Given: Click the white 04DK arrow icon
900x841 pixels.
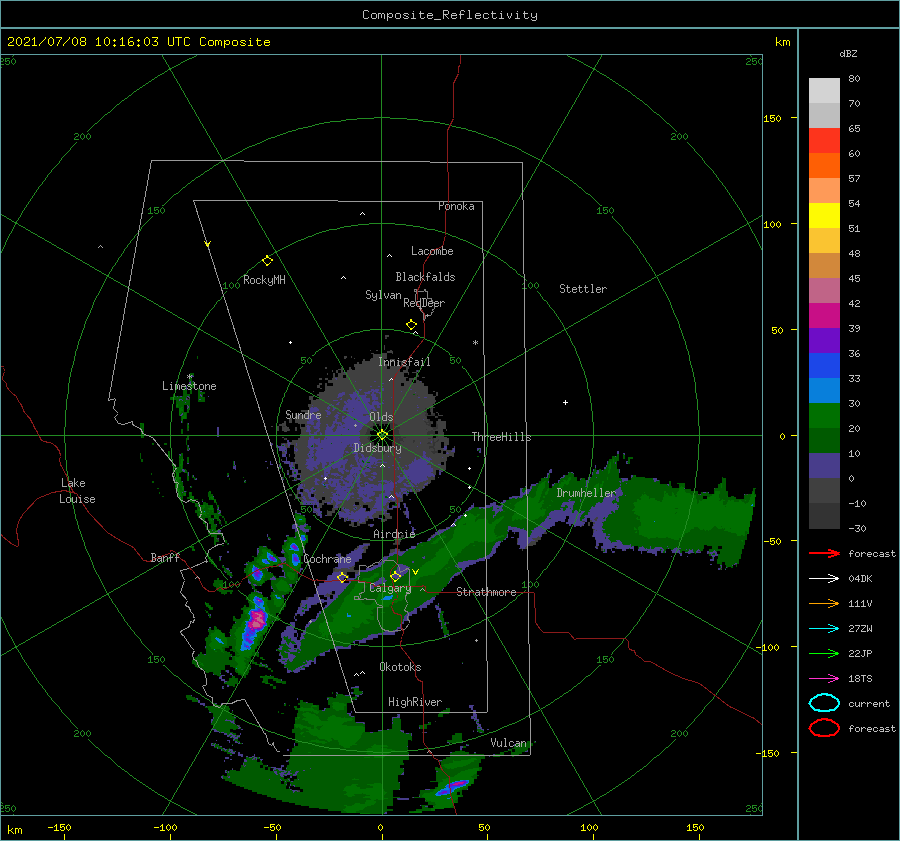Looking at the screenshot, I should 824,578.
